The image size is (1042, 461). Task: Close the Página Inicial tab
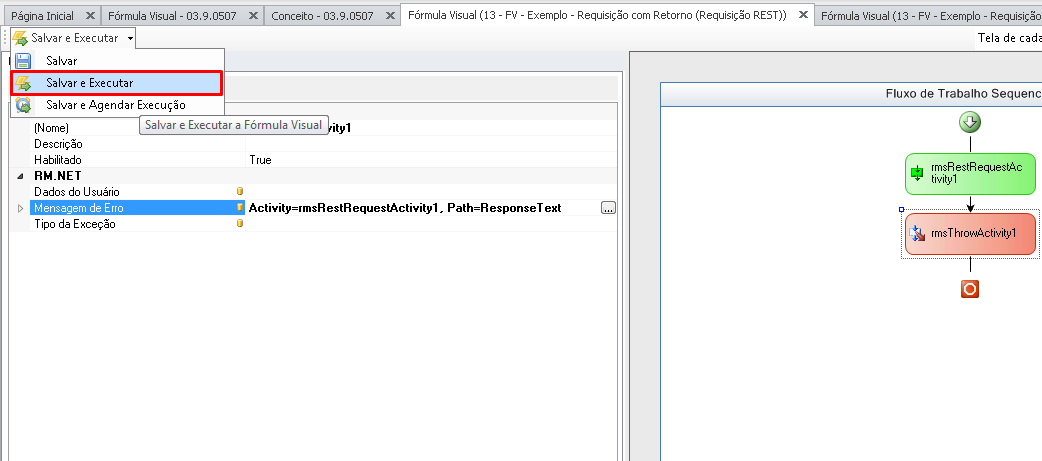pos(90,15)
